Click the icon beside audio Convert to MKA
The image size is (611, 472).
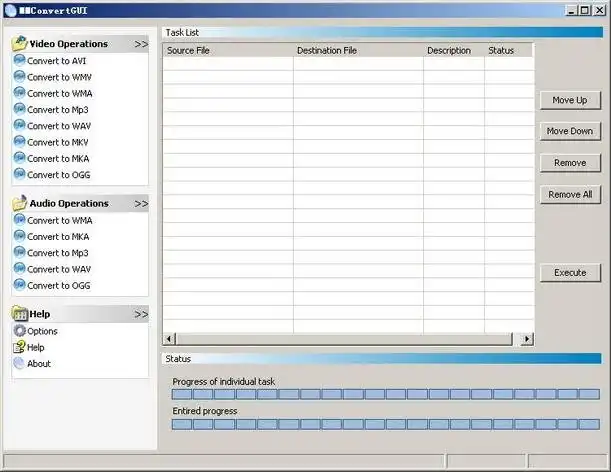[19, 236]
